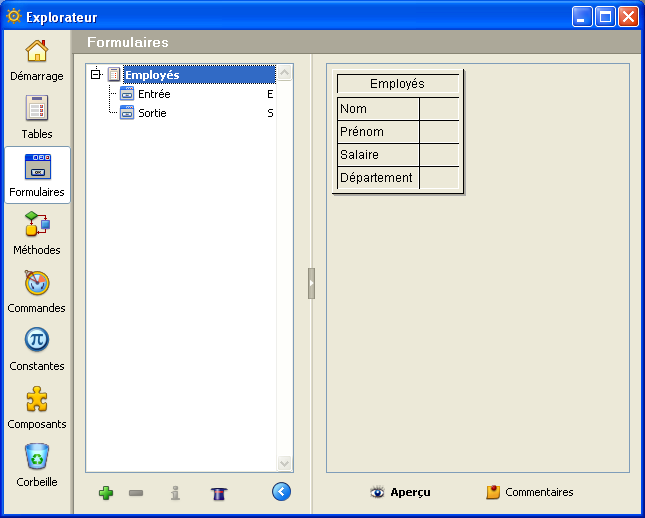Click the blue back arrow button
The height and width of the screenshot is (518, 645).
pyautogui.click(x=281, y=491)
